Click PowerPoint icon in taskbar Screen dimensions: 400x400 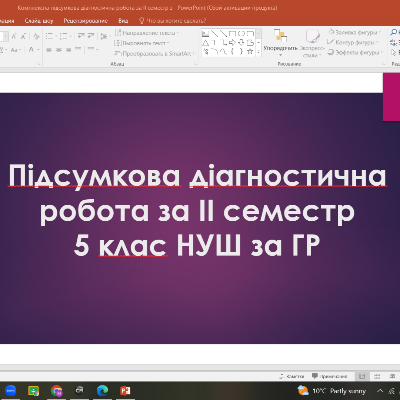pos(125,390)
